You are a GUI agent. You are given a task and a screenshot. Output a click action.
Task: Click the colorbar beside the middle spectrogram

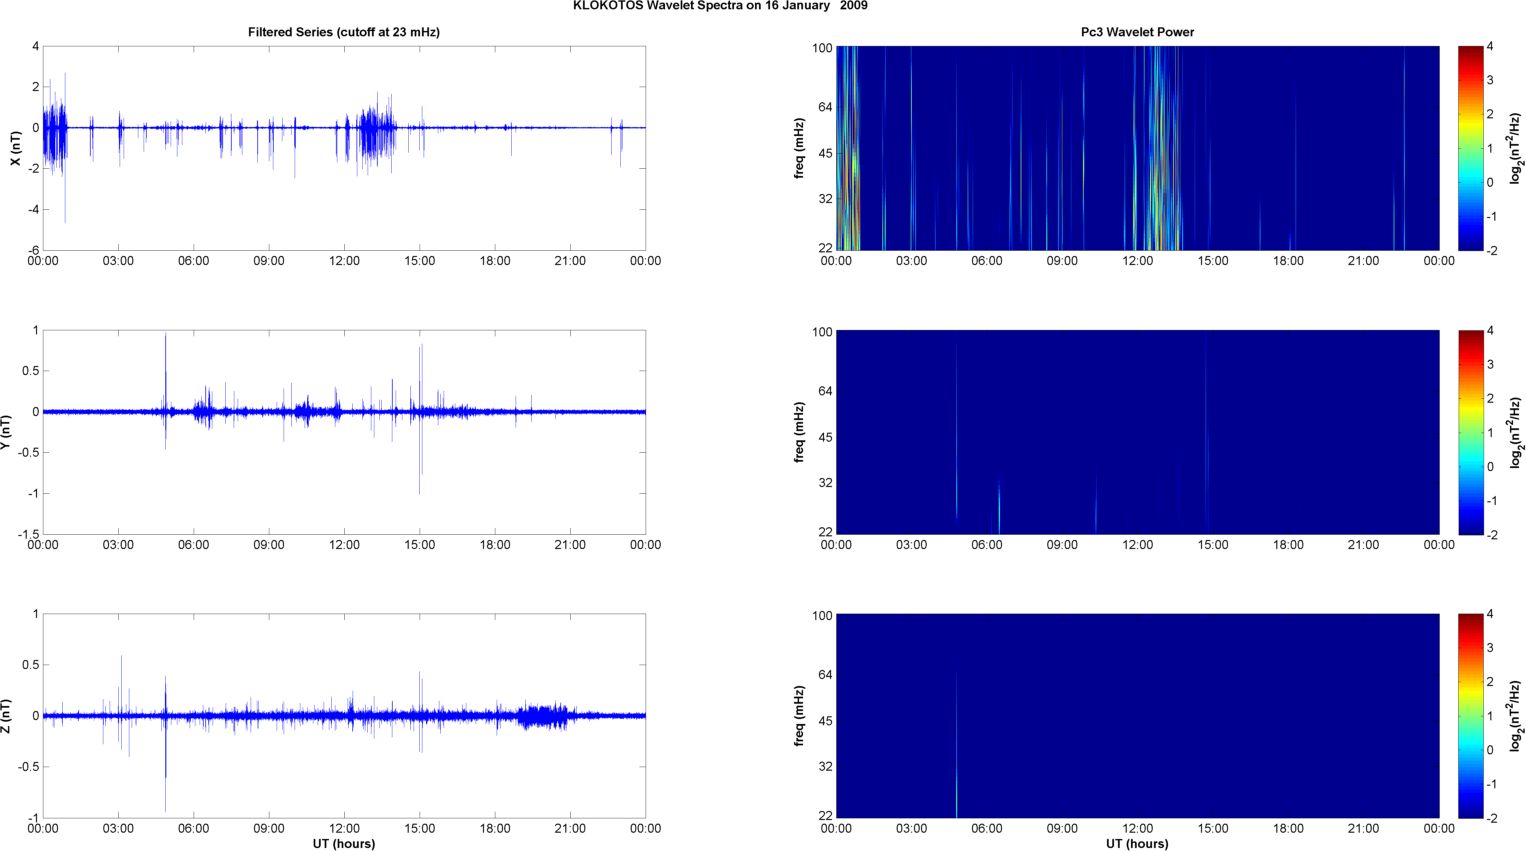(x=1470, y=432)
